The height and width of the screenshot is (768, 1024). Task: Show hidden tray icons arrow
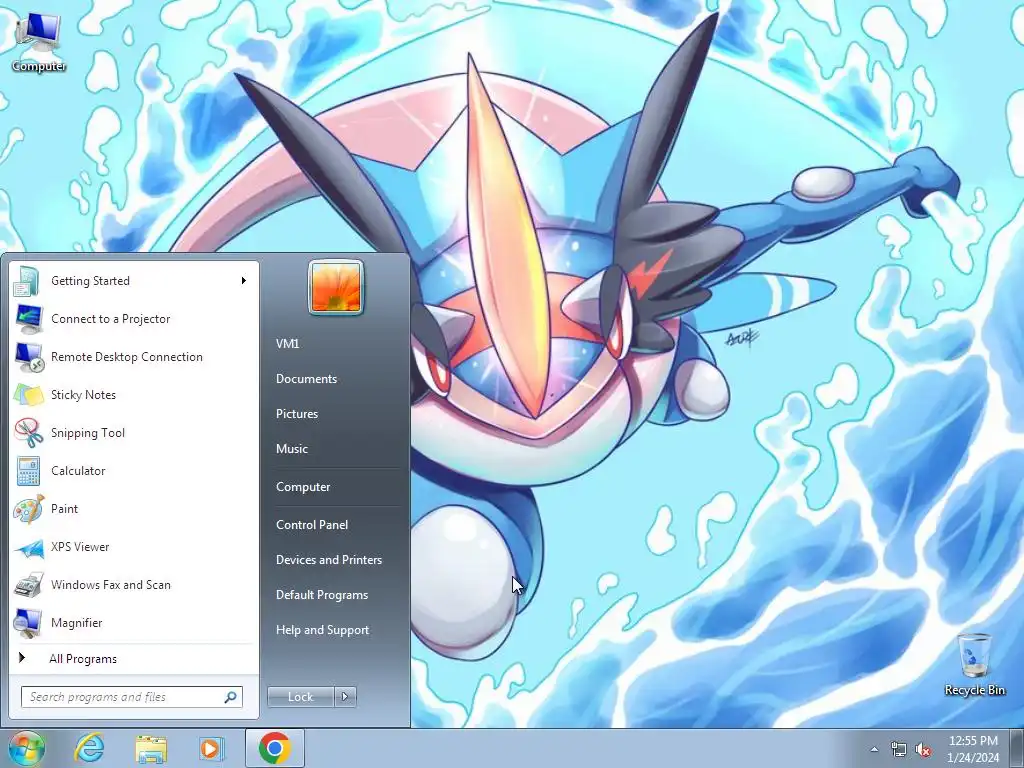[x=874, y=750]
